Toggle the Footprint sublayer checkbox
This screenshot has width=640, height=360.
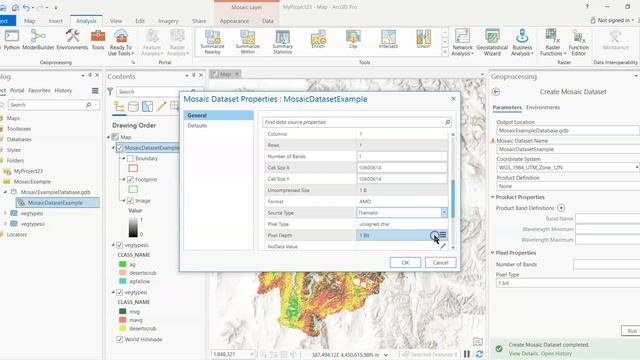click(x=130, y=180)
